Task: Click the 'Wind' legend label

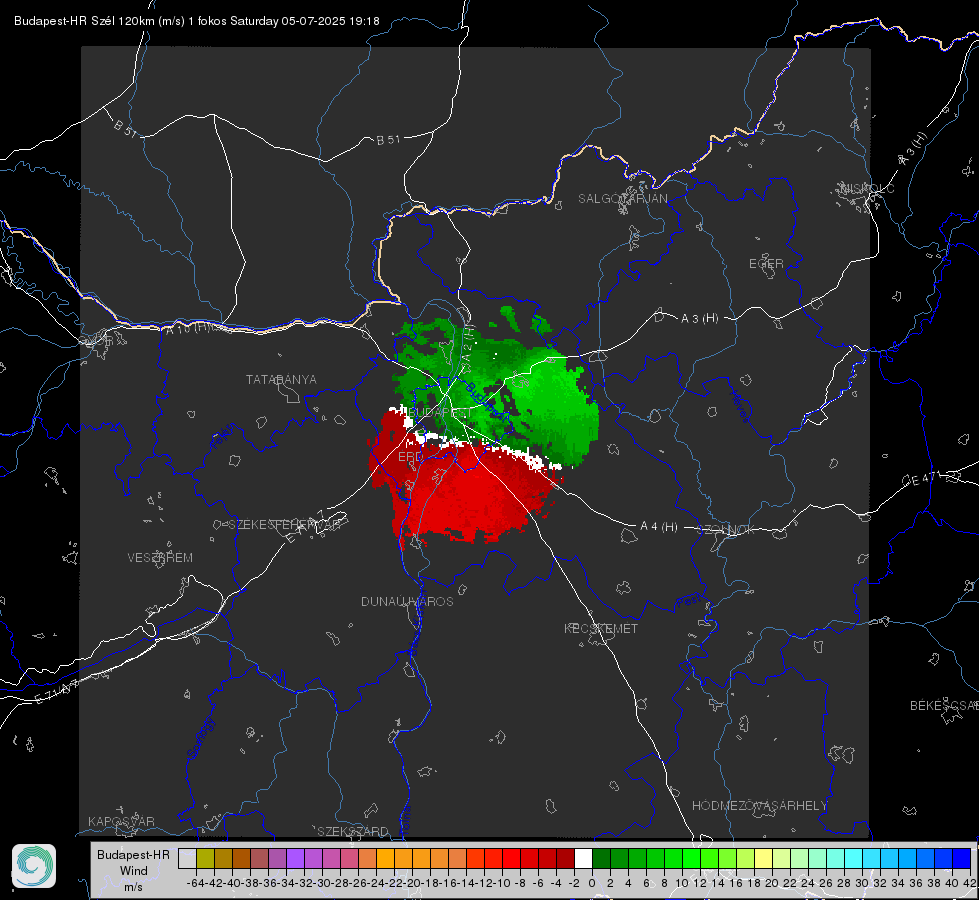Action: pos(134,871)
